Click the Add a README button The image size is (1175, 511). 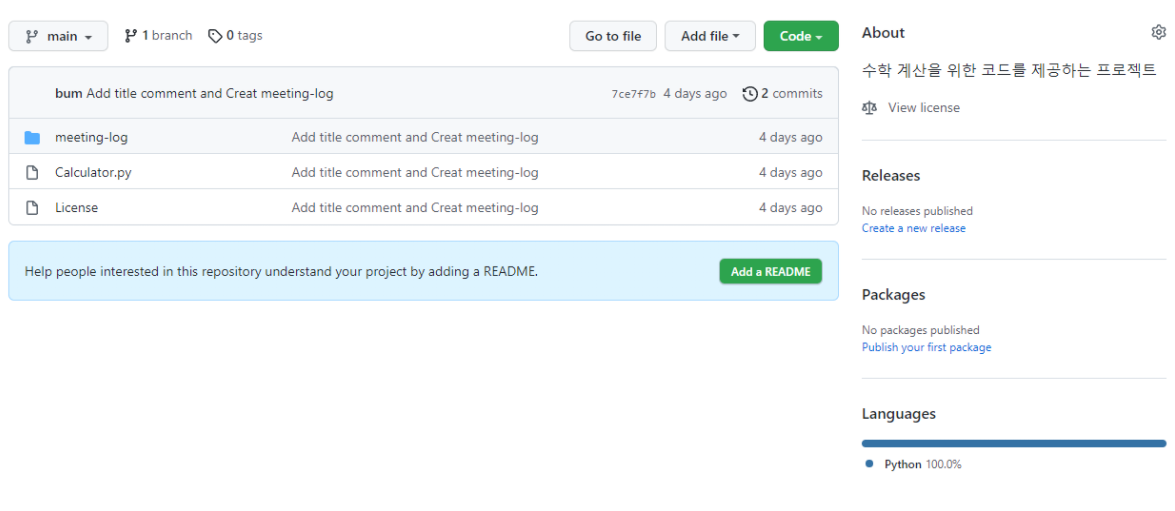[x=770, y=271]
